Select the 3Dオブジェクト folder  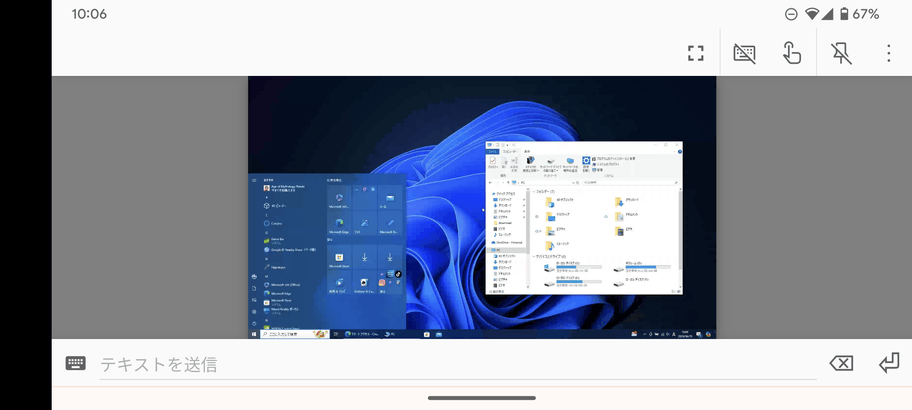pyautogui.click(x=560, y=202)
